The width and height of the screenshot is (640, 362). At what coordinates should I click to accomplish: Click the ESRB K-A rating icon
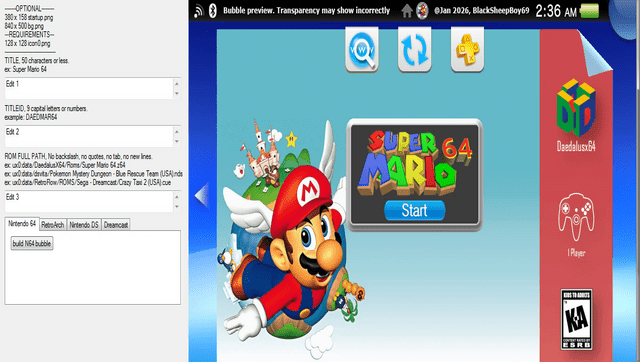click(576, 319)
